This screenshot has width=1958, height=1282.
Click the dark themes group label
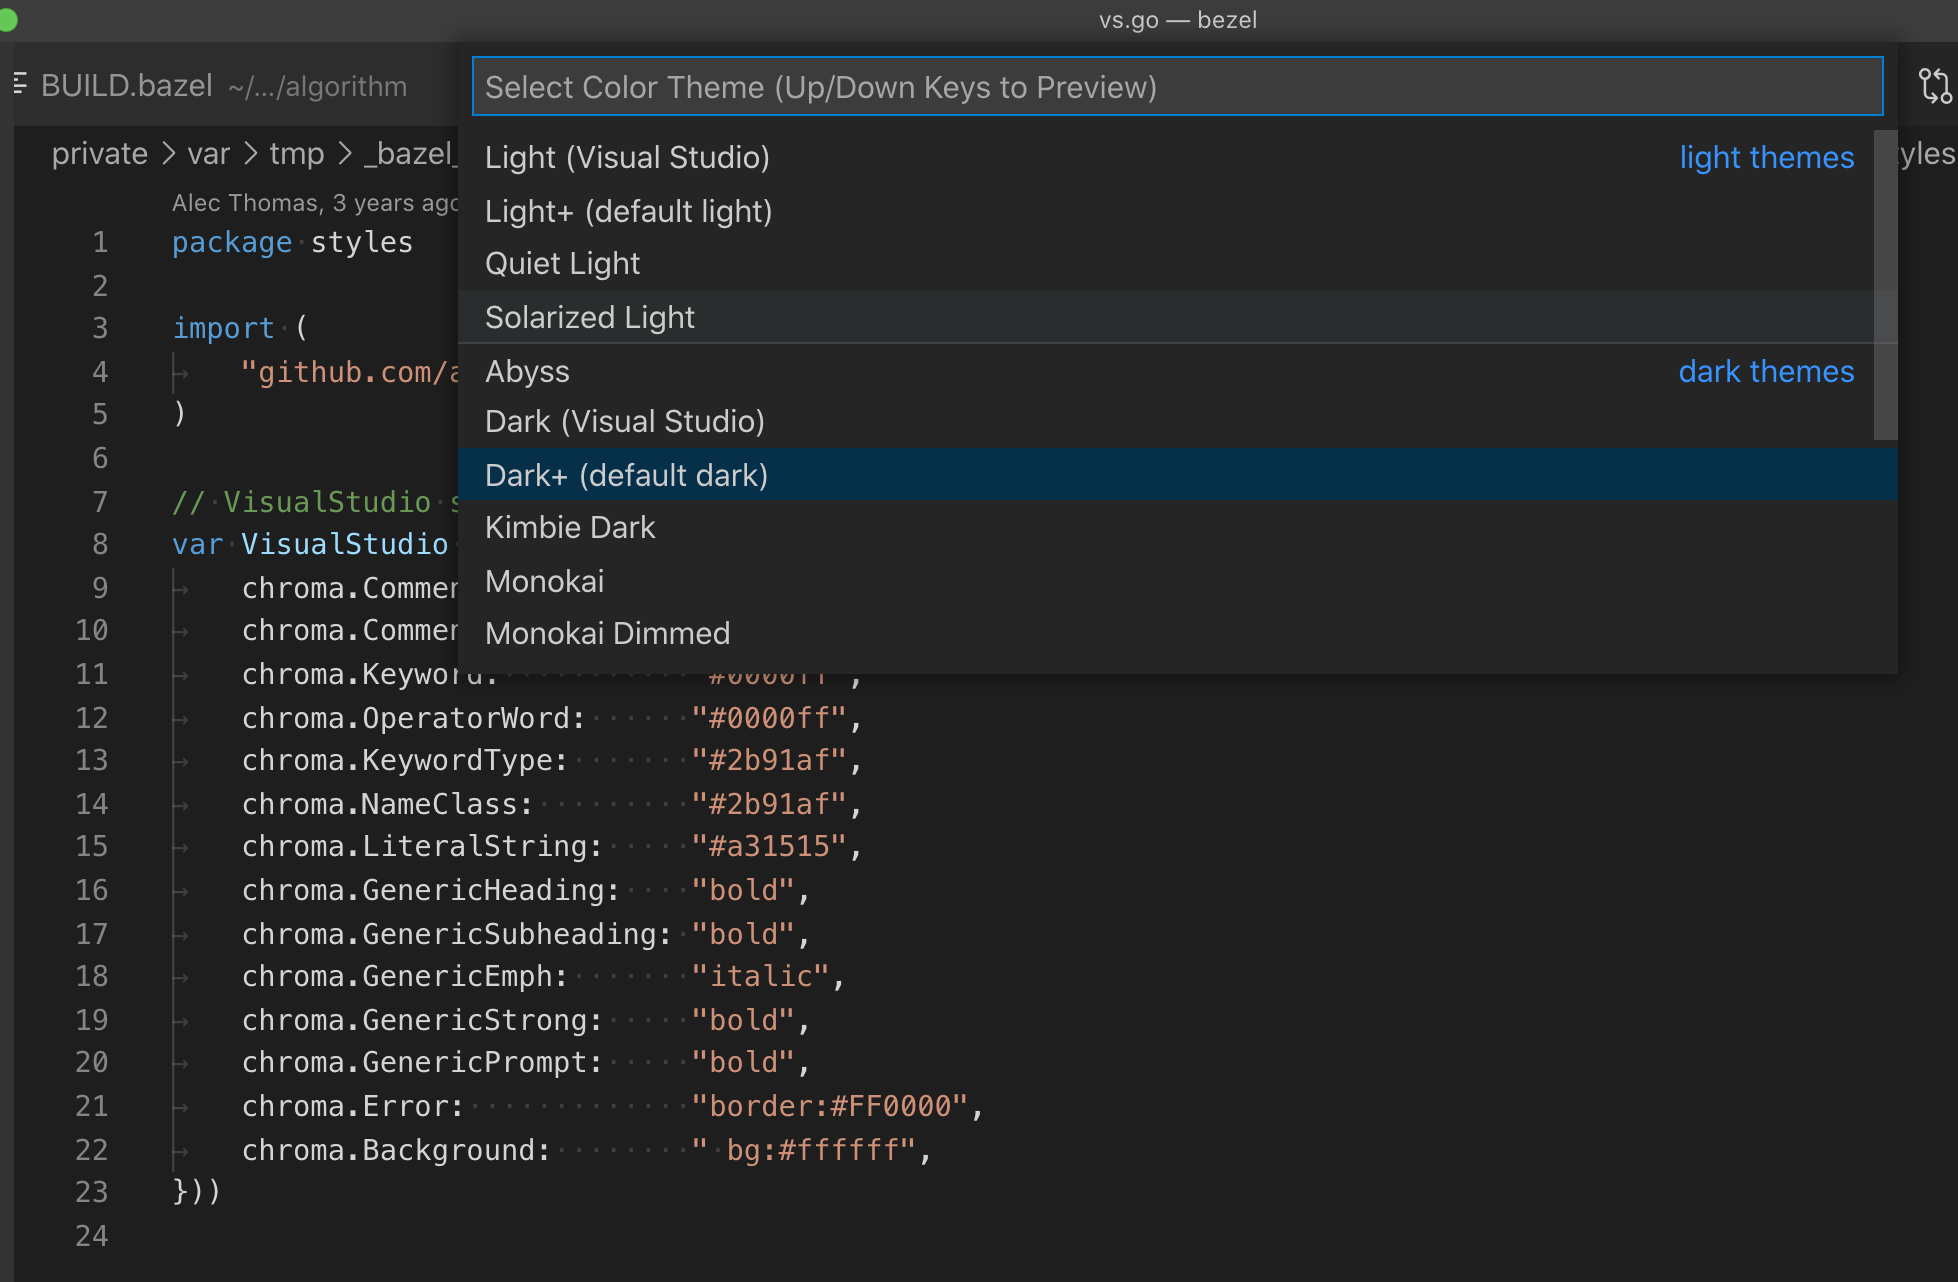click(1766, 371)
